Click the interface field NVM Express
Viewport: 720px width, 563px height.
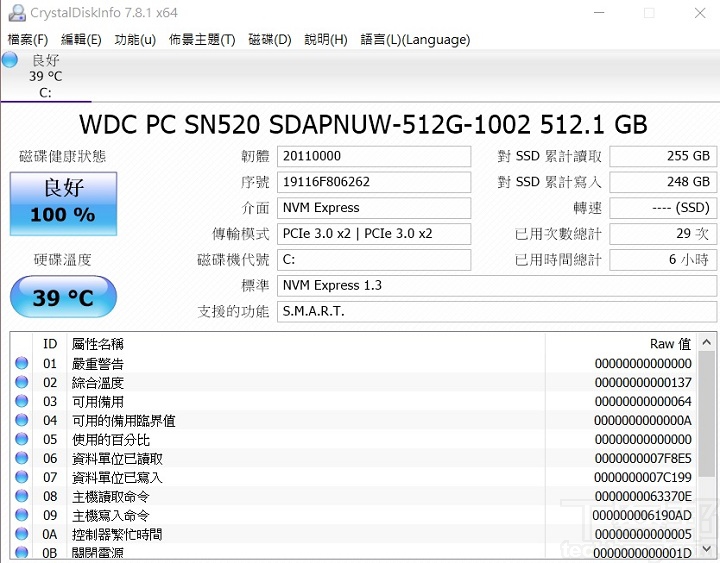[374, 208]
